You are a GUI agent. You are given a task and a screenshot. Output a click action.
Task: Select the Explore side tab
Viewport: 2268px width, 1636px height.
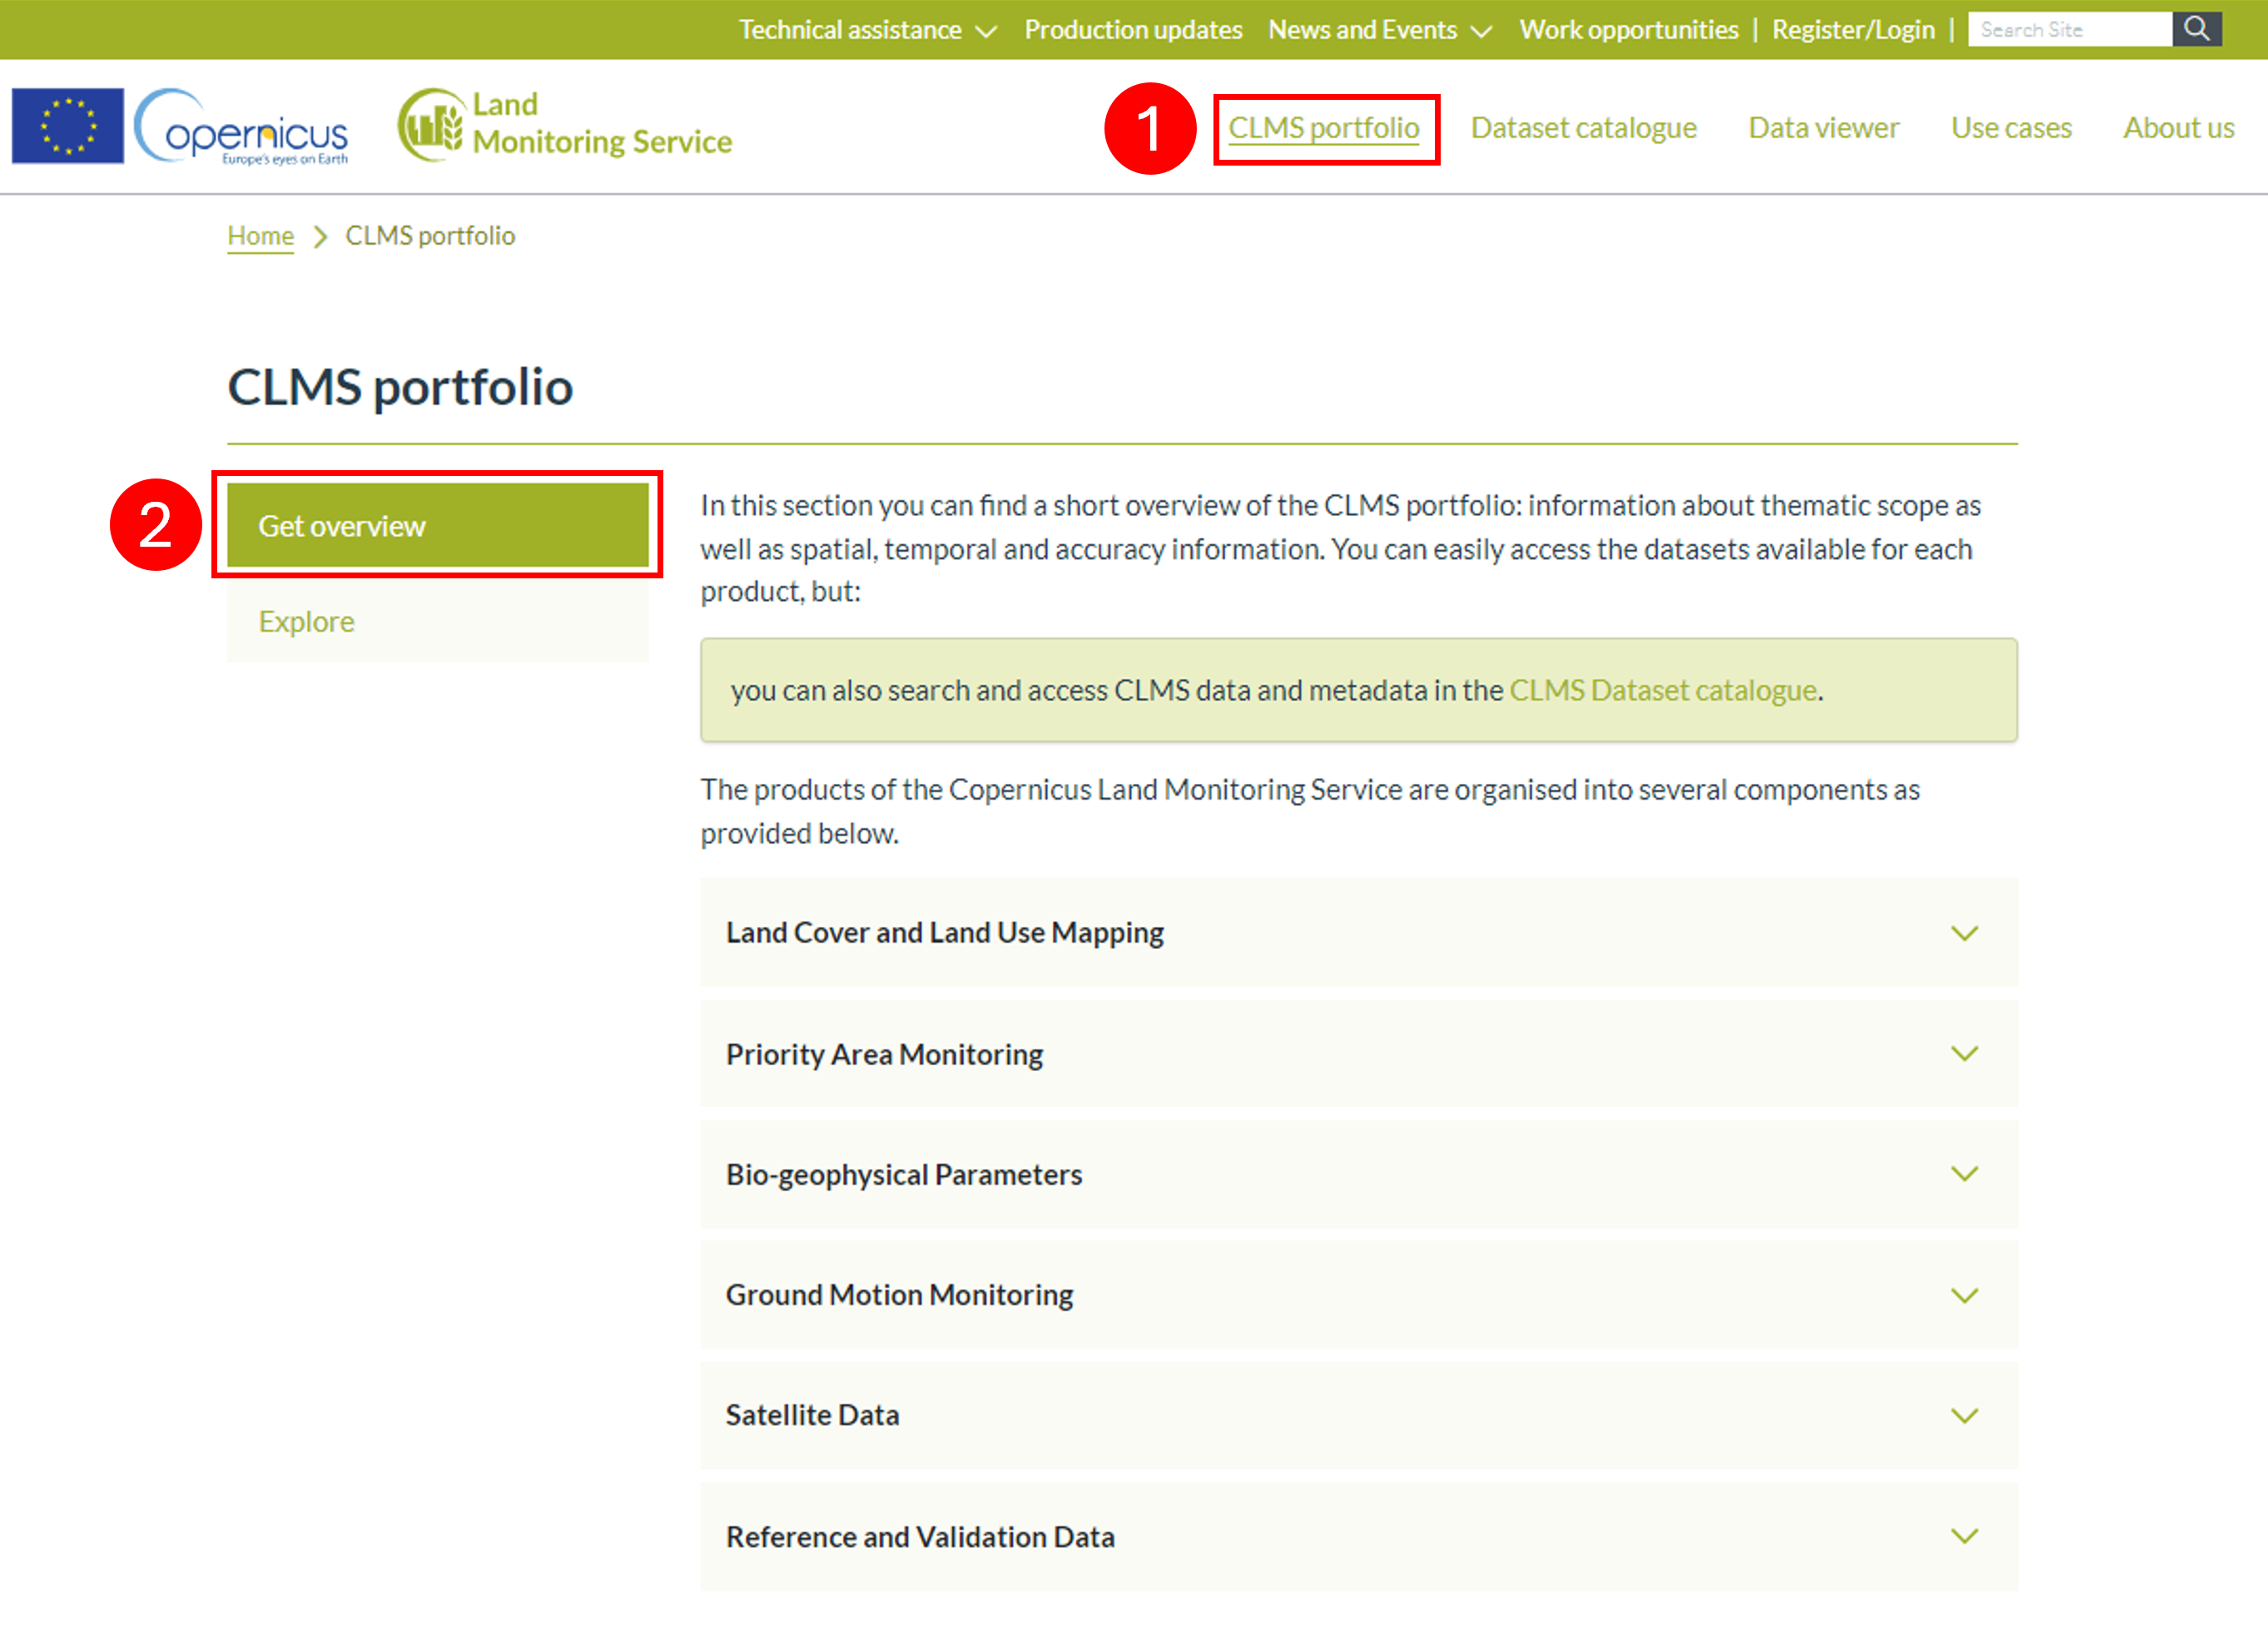pyautogui.click(x=438, y=621)
